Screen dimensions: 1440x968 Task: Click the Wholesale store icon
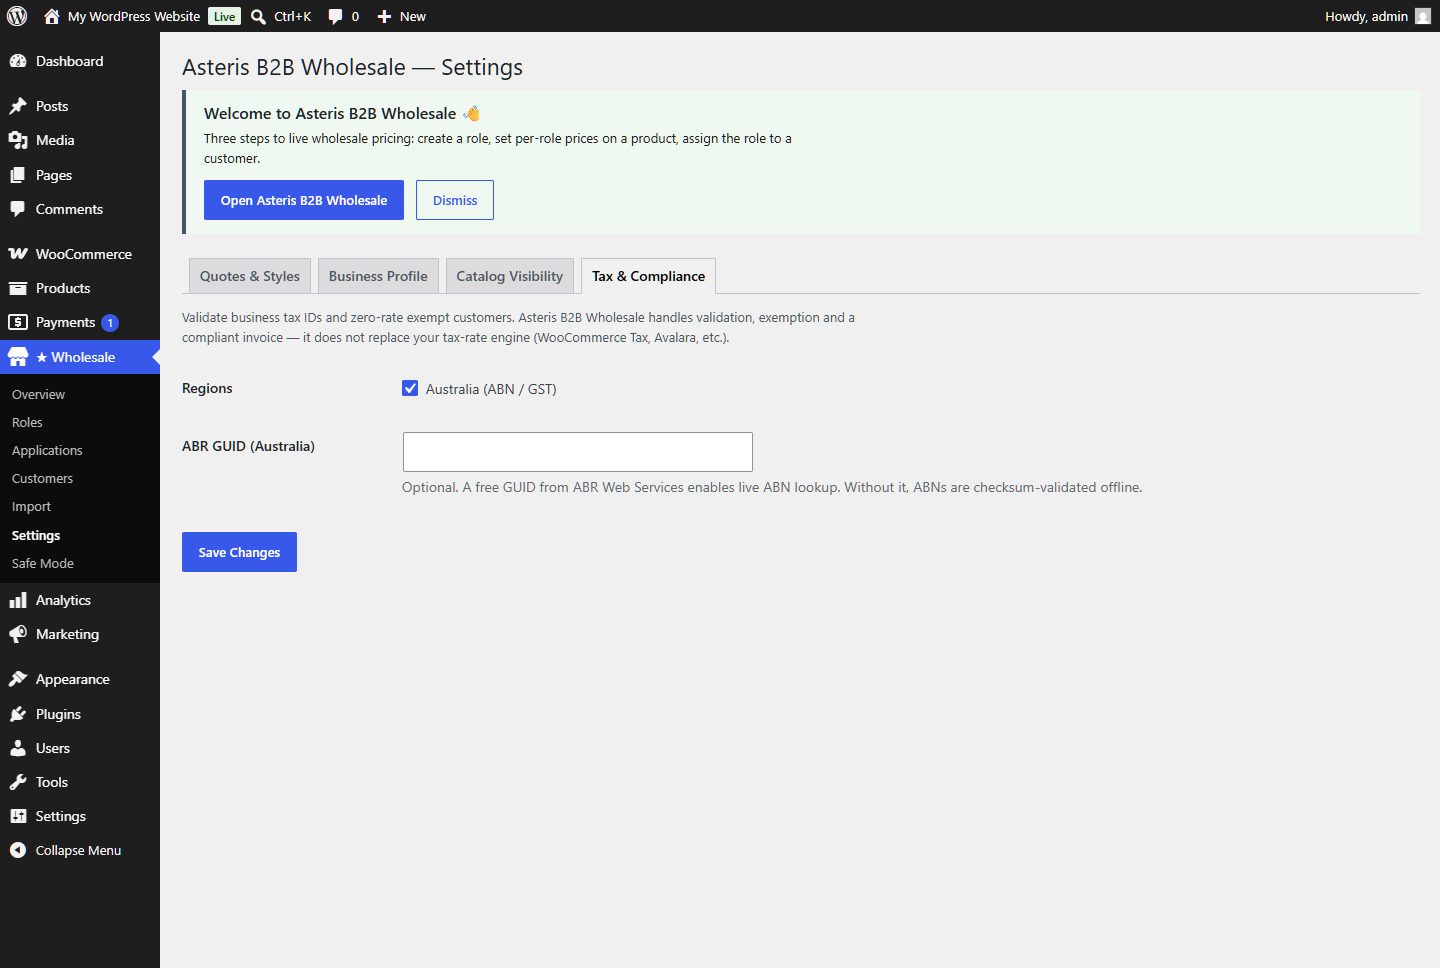point(18,357)
